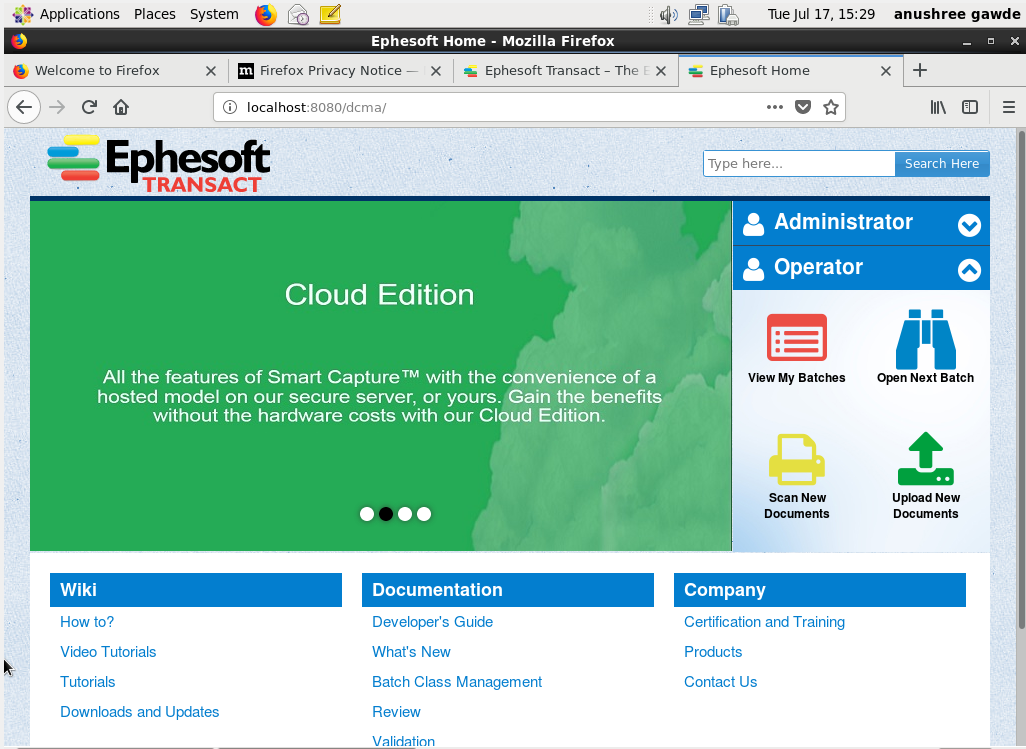The height and width of the screenshot is (749, 1026).
Task: Go back with the browser back arrow
Action: [24, 107]
